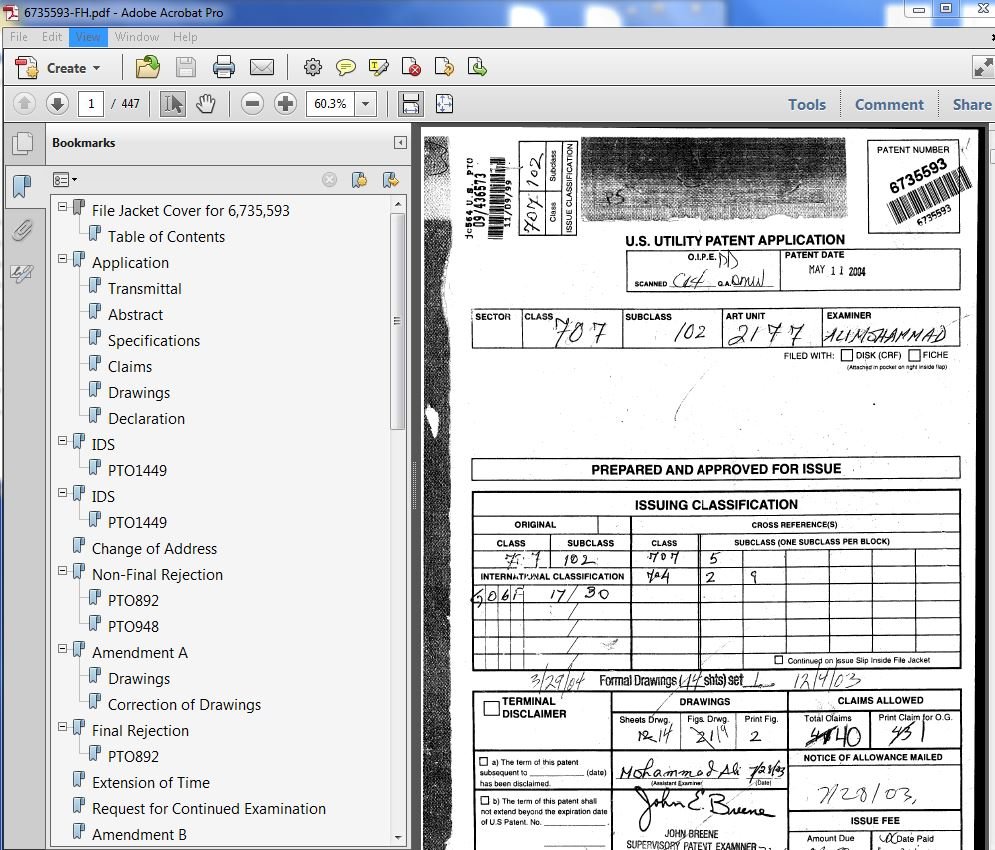Open the Signatures panel icon

pos(22,274)
